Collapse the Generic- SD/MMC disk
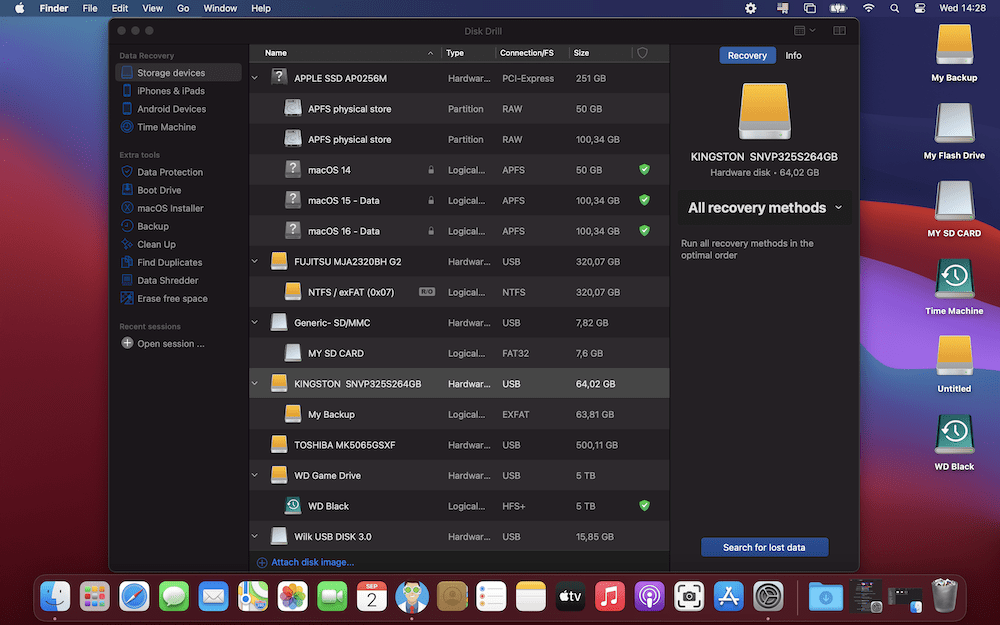Viewport: 1000px width, 625px height. (255, 323)
